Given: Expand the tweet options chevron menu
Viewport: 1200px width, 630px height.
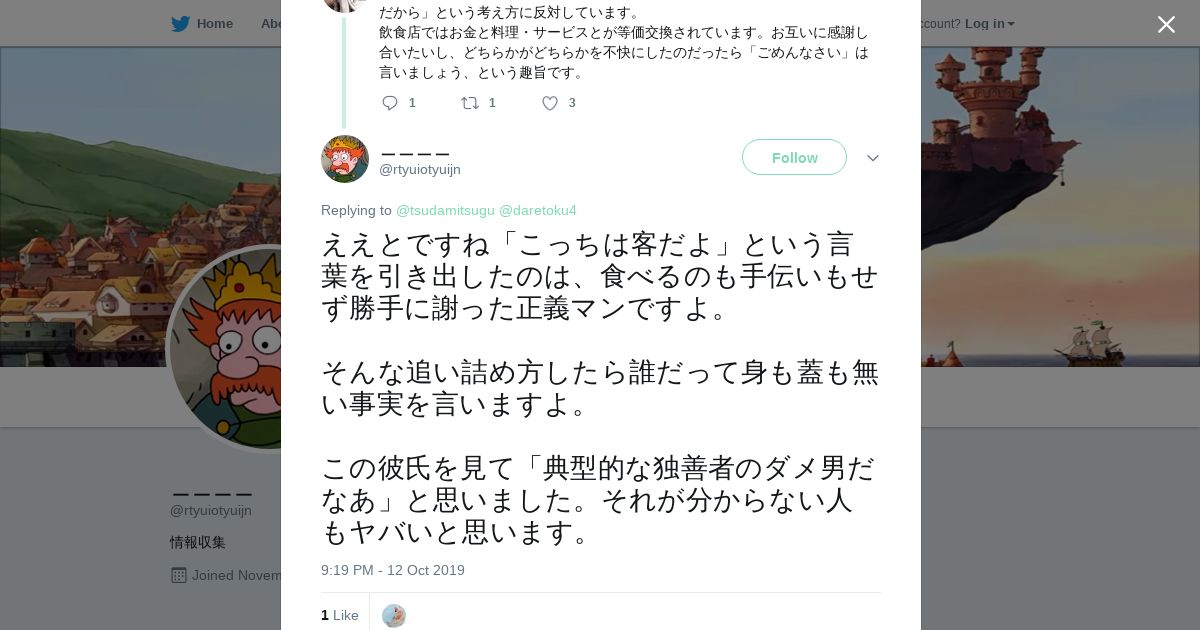Looking at the screenshot, I should point(872,158).
